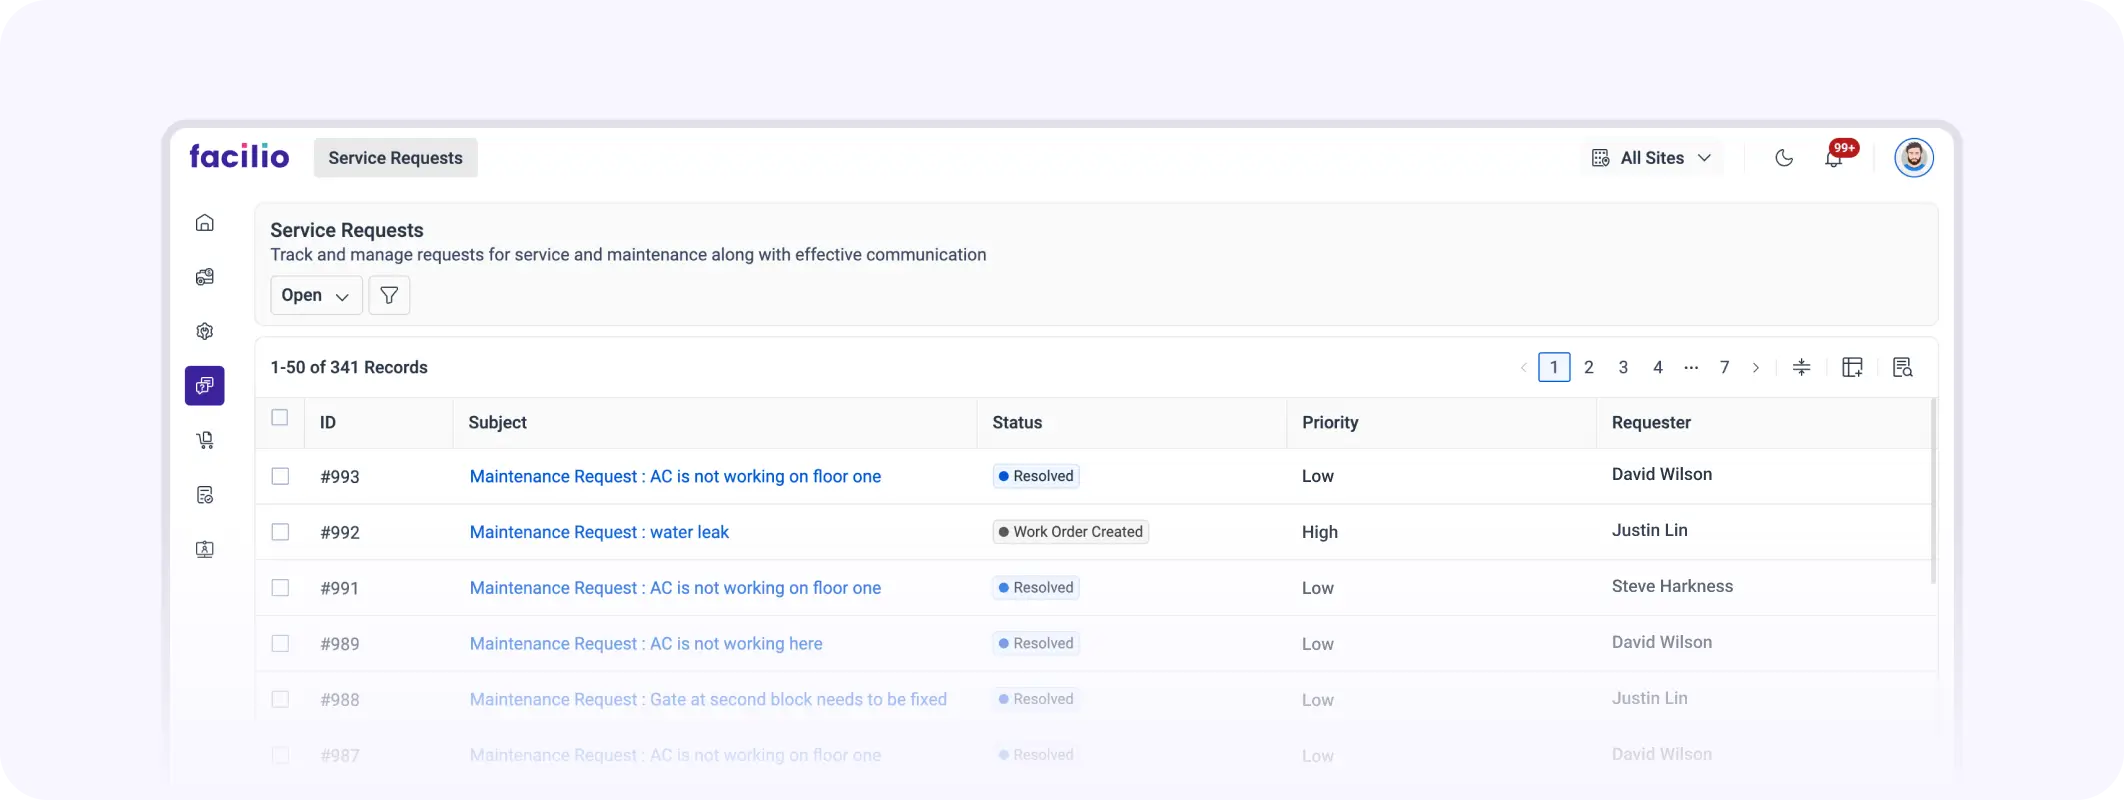Open the Open view dropdown
Screen dimensions: 2124x800
[316, 295]
